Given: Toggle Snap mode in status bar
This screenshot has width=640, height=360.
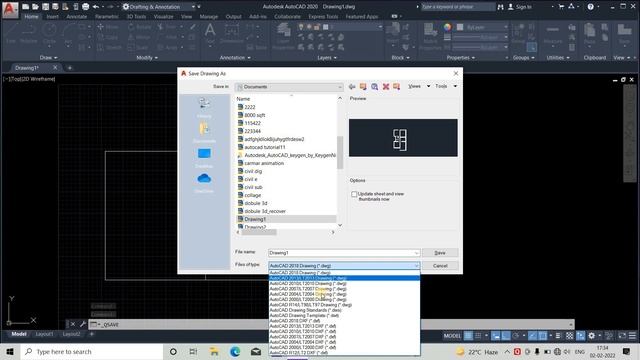Looking at the screenshot, I should pyautogui.click(x=478, y=336).
